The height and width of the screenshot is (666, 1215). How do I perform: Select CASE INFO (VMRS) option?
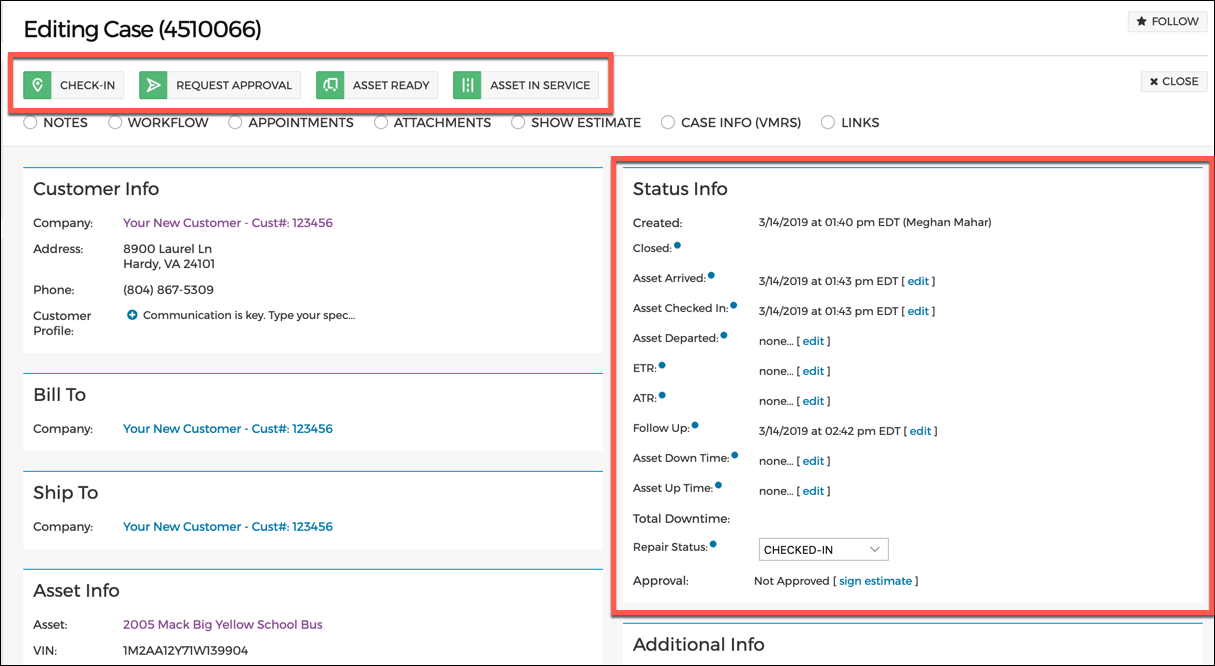(x=667, y=122)
